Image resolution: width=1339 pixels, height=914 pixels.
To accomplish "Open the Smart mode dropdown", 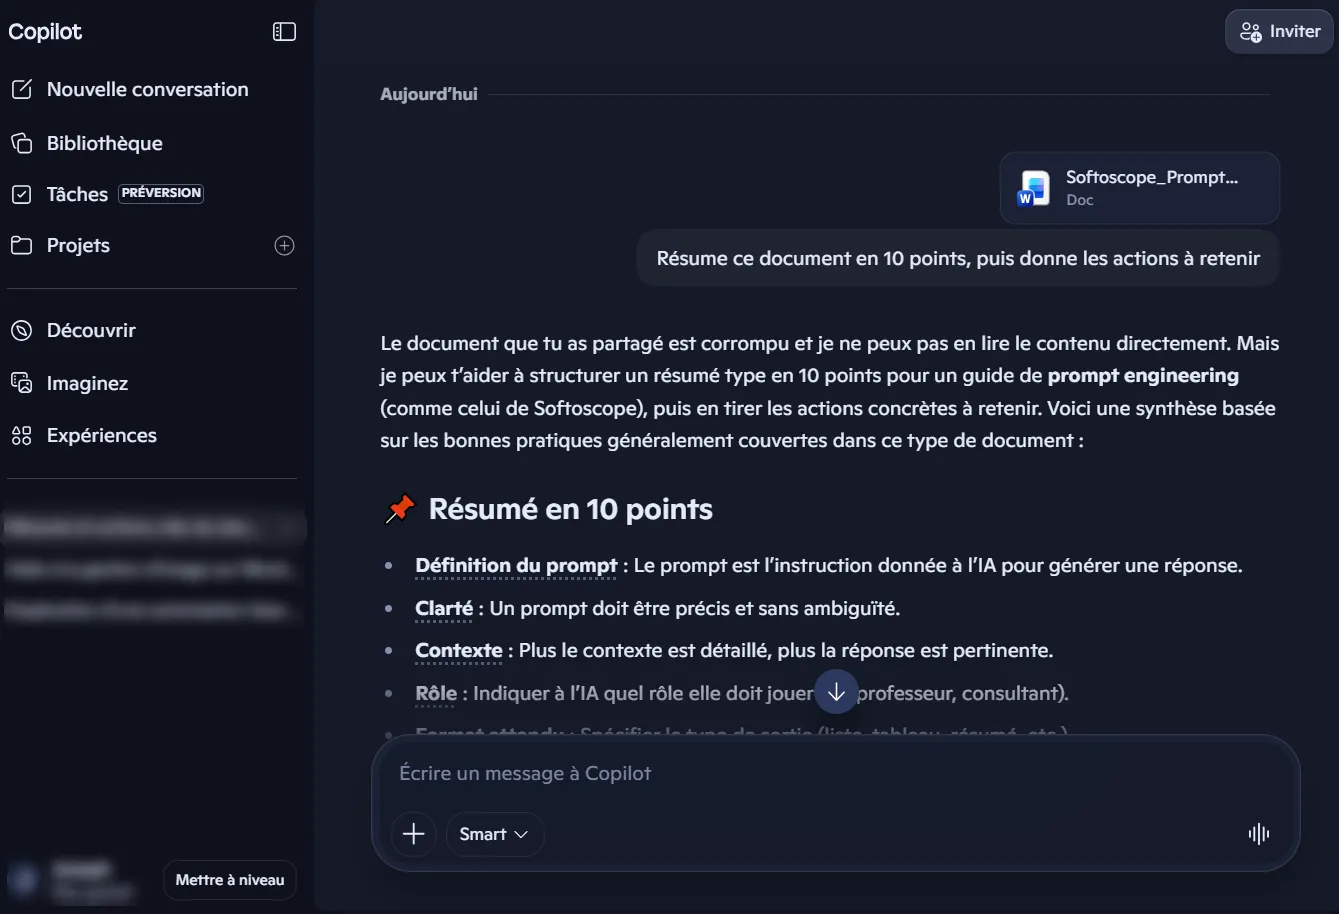I will coord(494,834).
